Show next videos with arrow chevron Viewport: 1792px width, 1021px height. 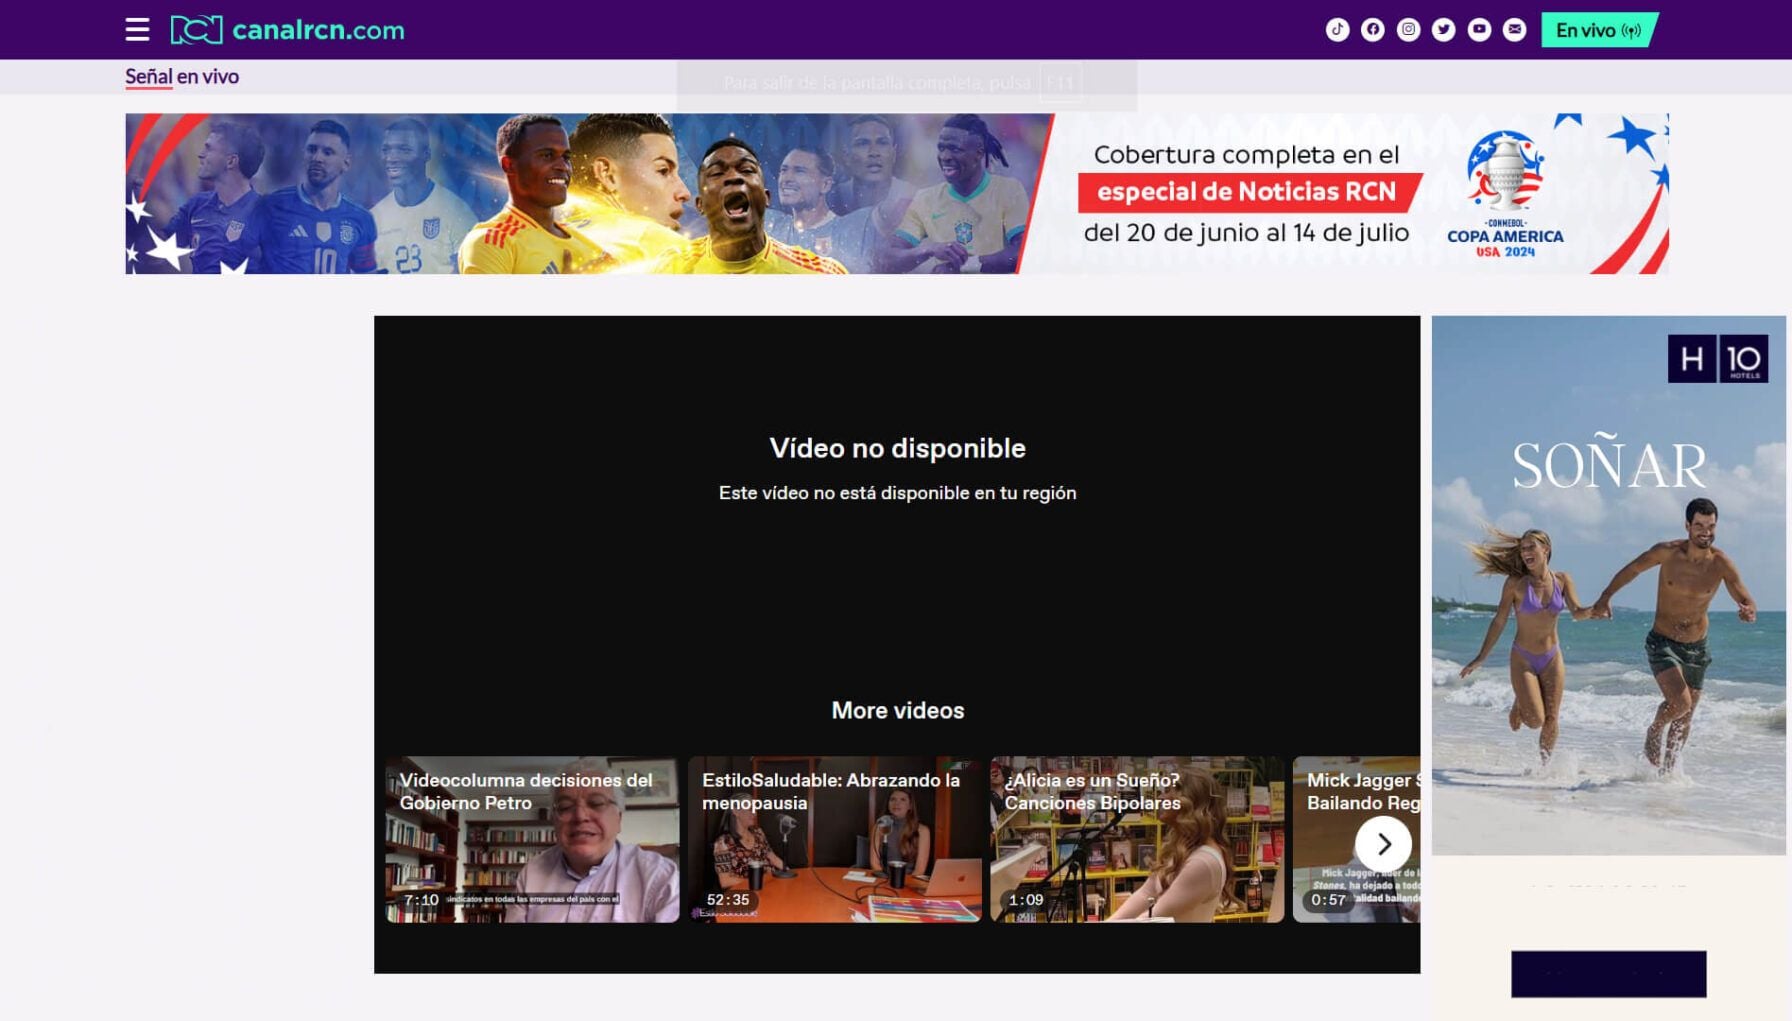point(1383,844)
